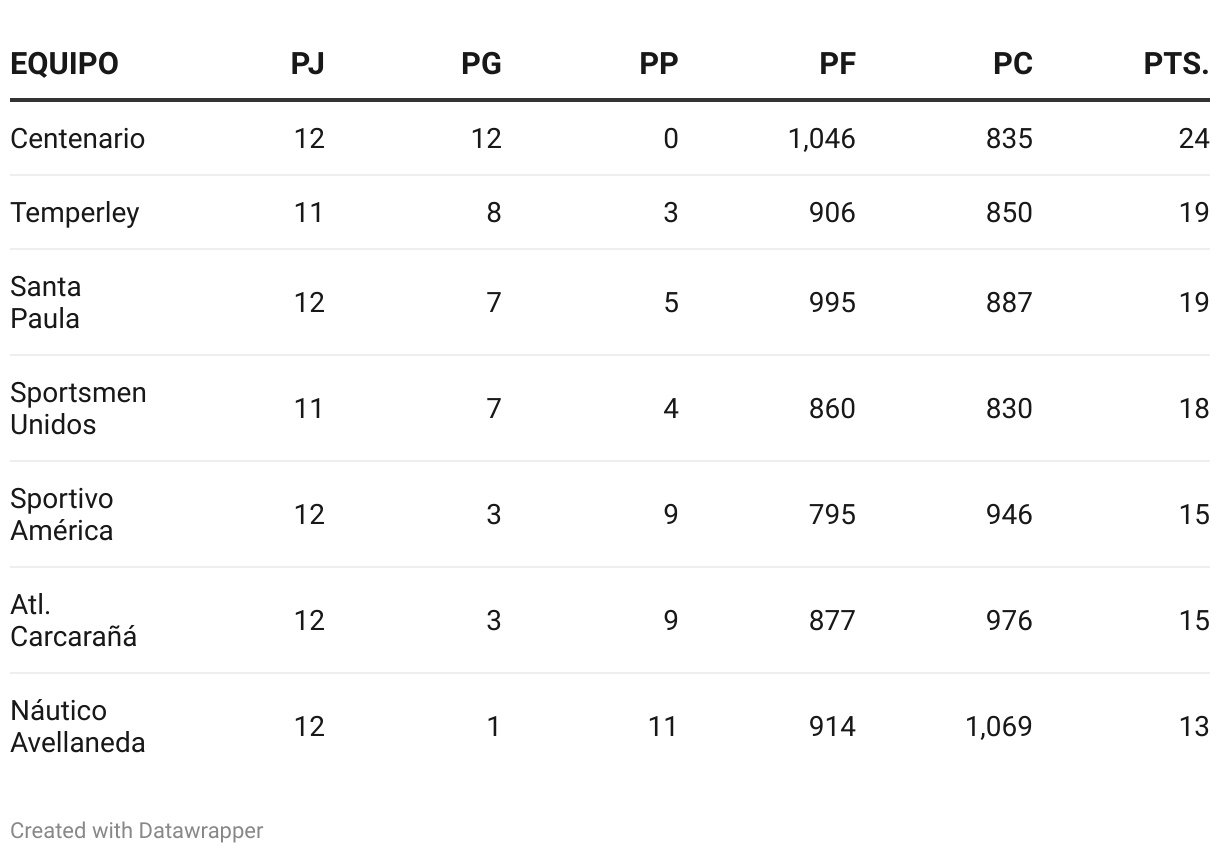This screenshot has width=1220, height=854.
Task: Click Centenario's 24 points total
Action: pos(1194,138)
